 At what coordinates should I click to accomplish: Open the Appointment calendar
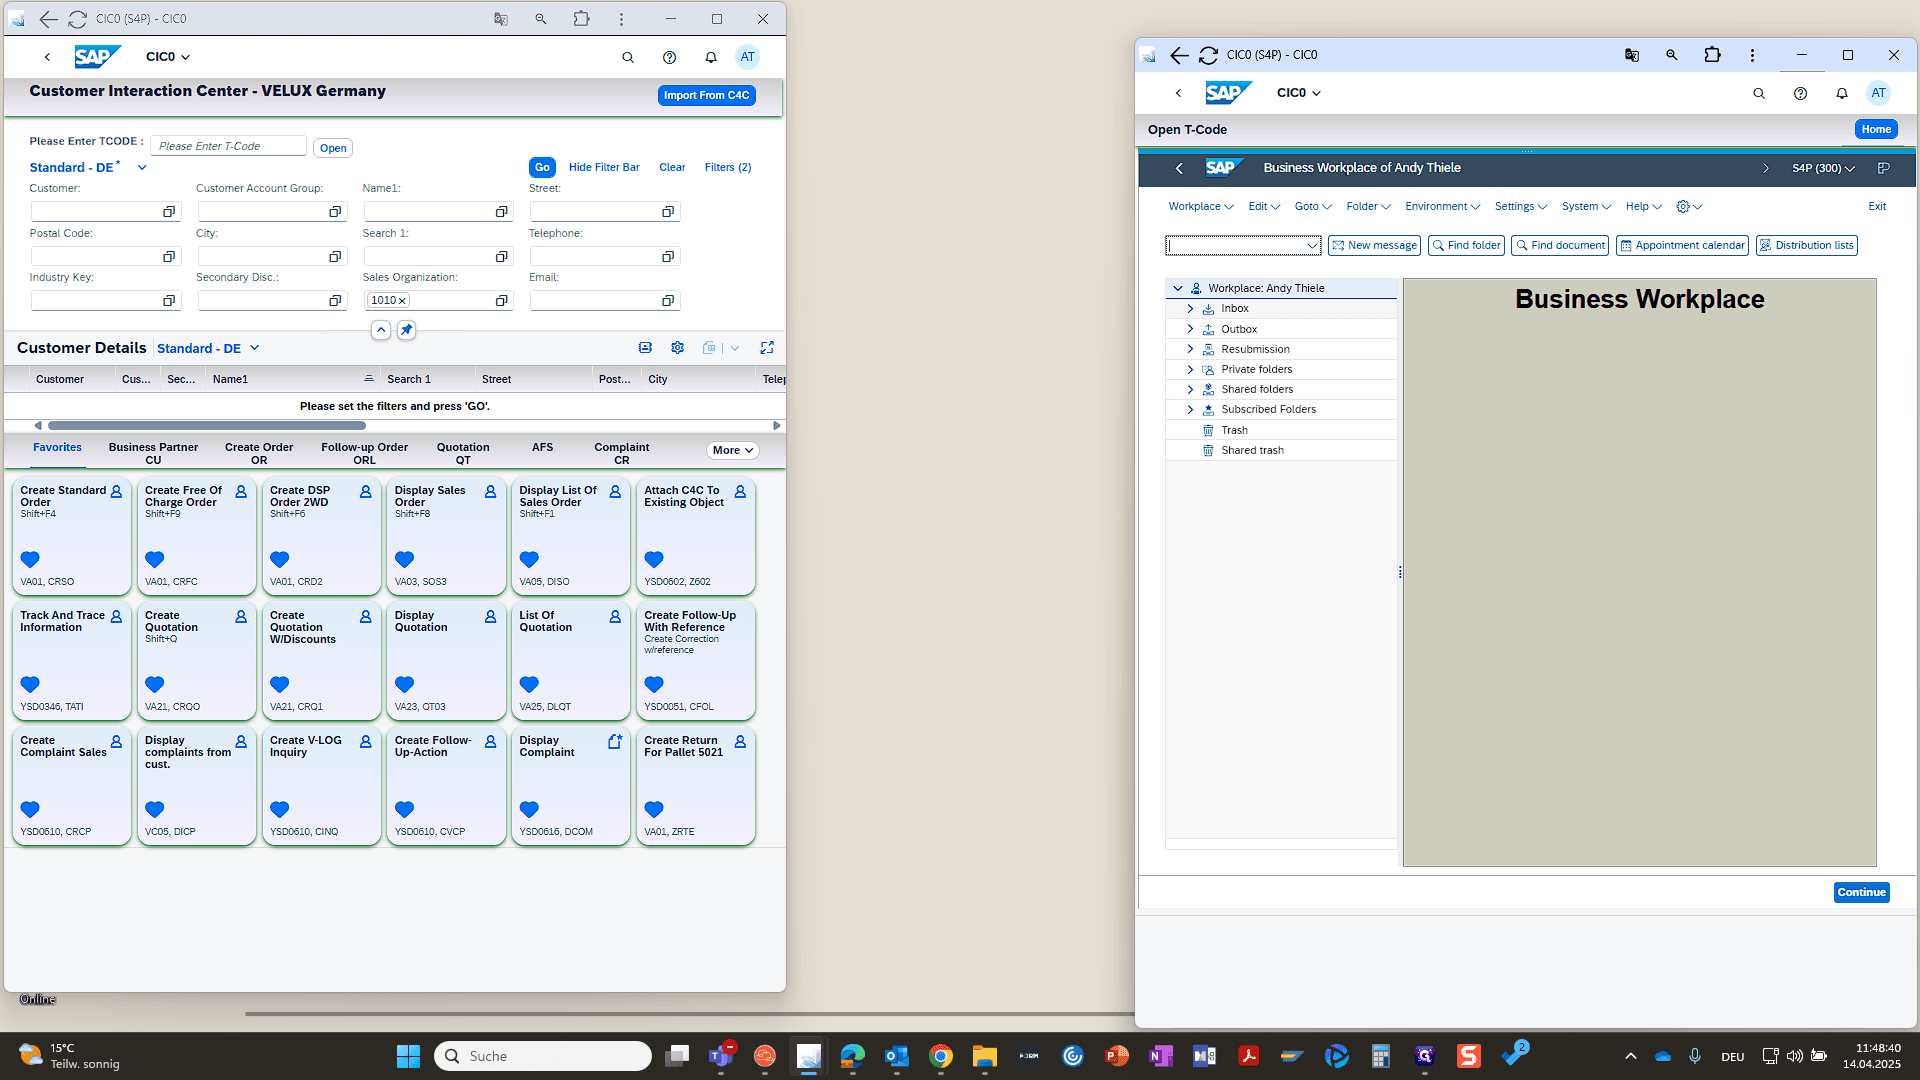(1682, 246)
